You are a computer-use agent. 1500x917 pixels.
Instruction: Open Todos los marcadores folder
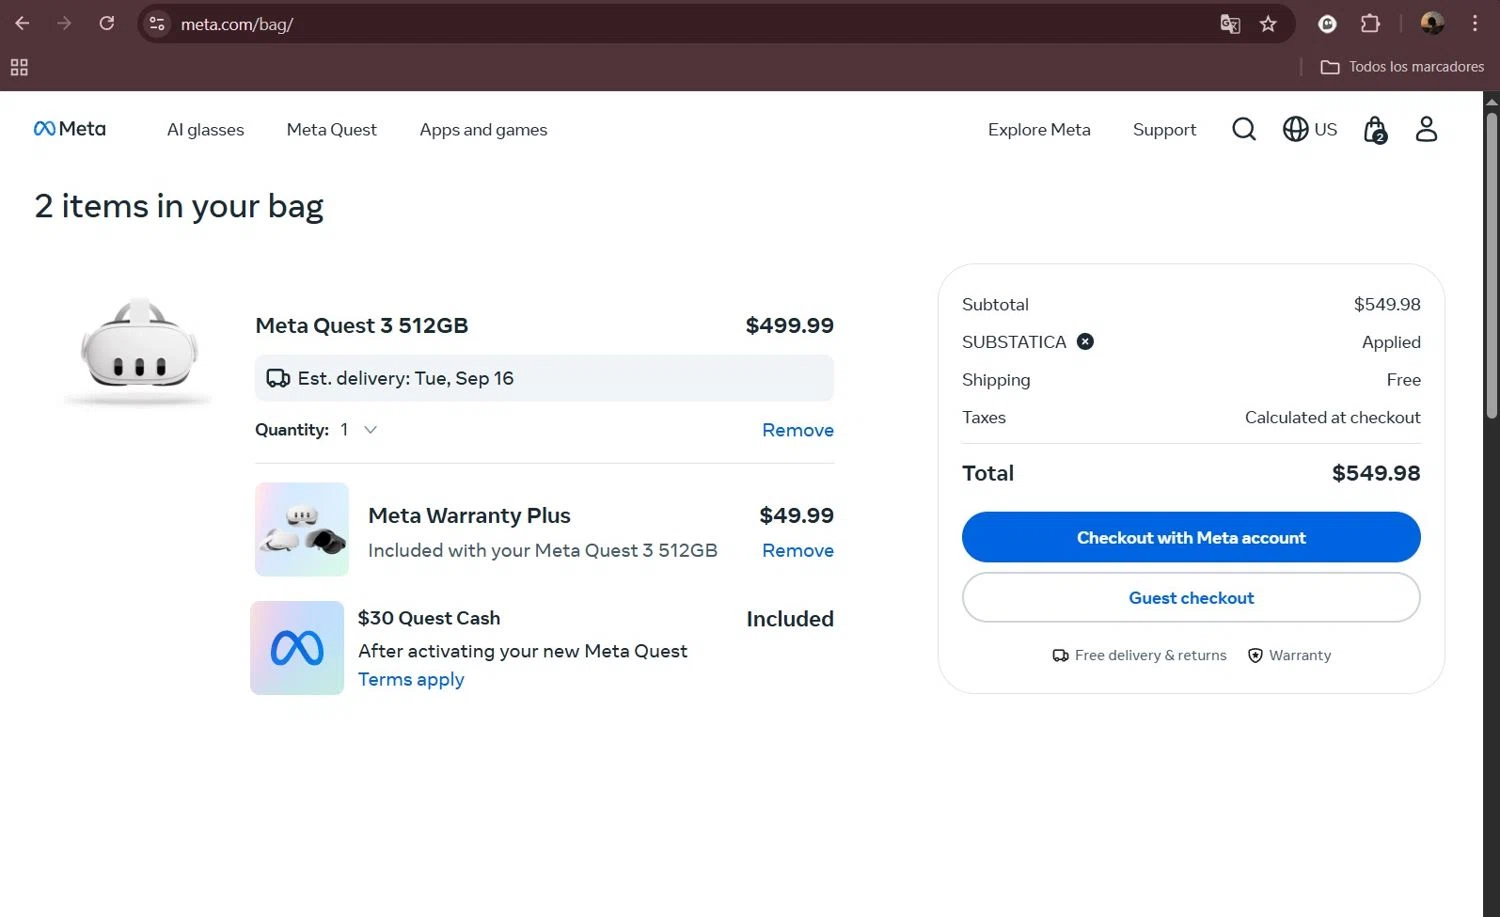[1402, 67]
